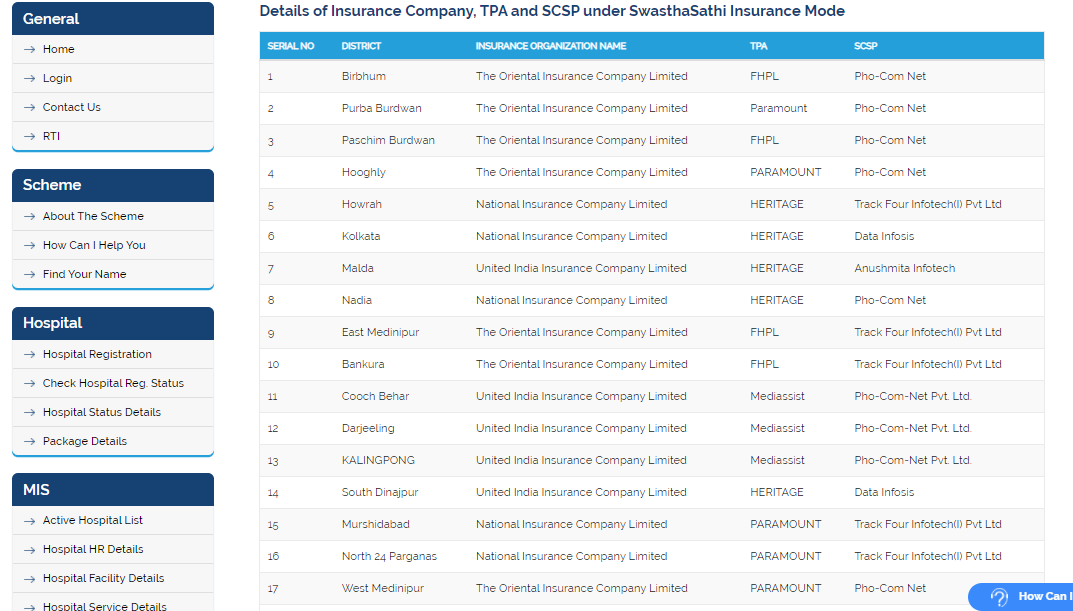Click the SERIAL NO column header

pyautogui.click(x=291, y=46)
